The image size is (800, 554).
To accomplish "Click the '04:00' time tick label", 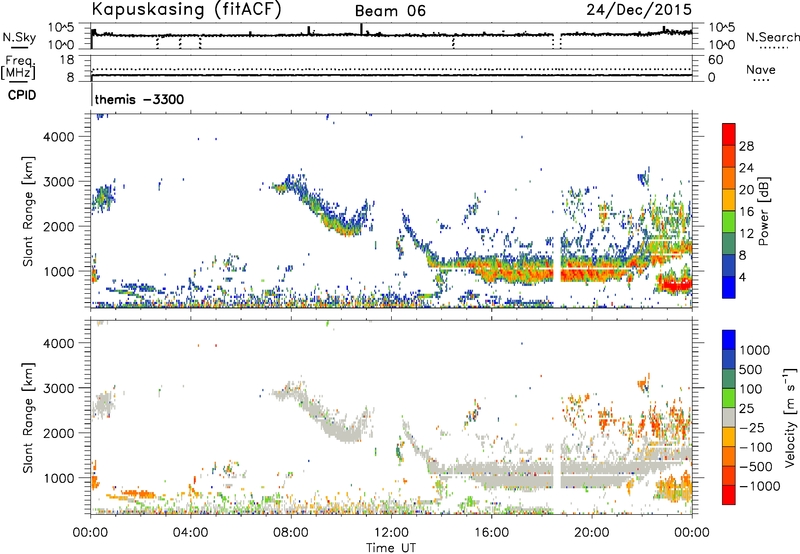I will tap(191, 533).
